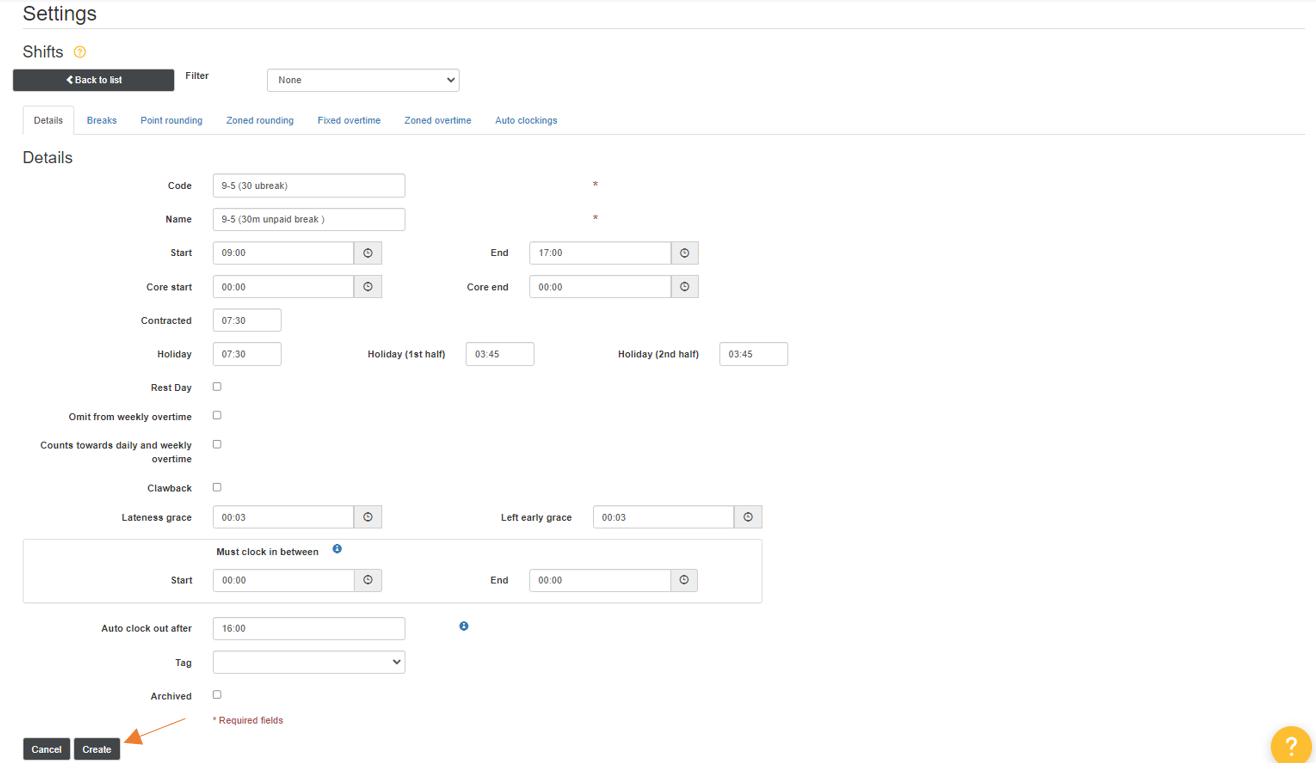Open the Filter dropdown showing None
The height and width of the screenshot is (763, 1316).
pyautogui.click(x=362, y=79)
